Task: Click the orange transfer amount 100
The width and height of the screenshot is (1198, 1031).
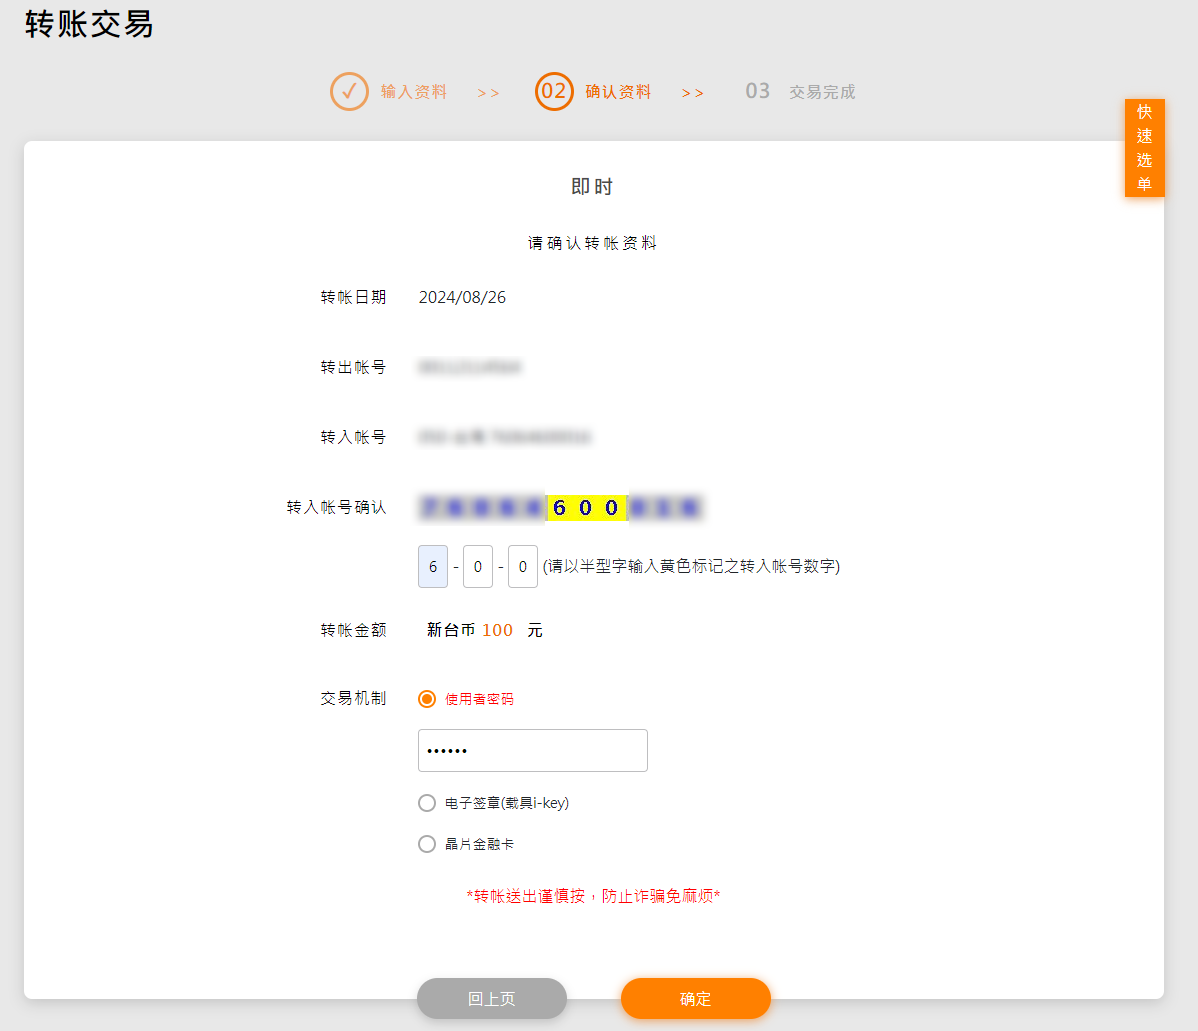Action: pos(497,631)
